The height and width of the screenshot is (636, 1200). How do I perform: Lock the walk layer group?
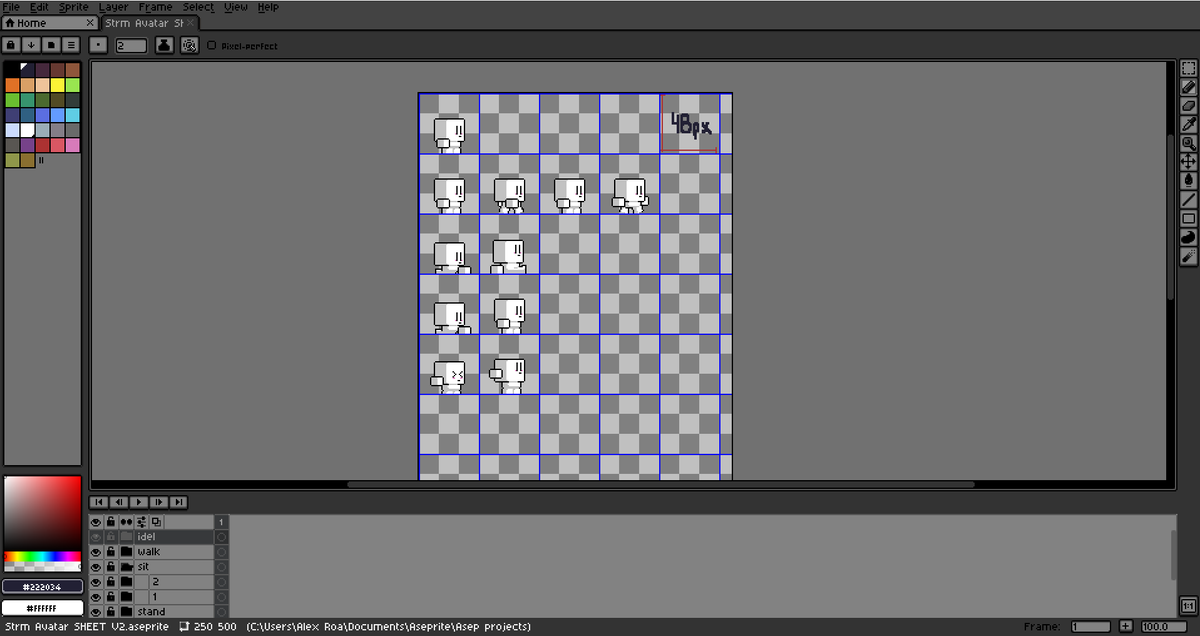pos(111,552)
